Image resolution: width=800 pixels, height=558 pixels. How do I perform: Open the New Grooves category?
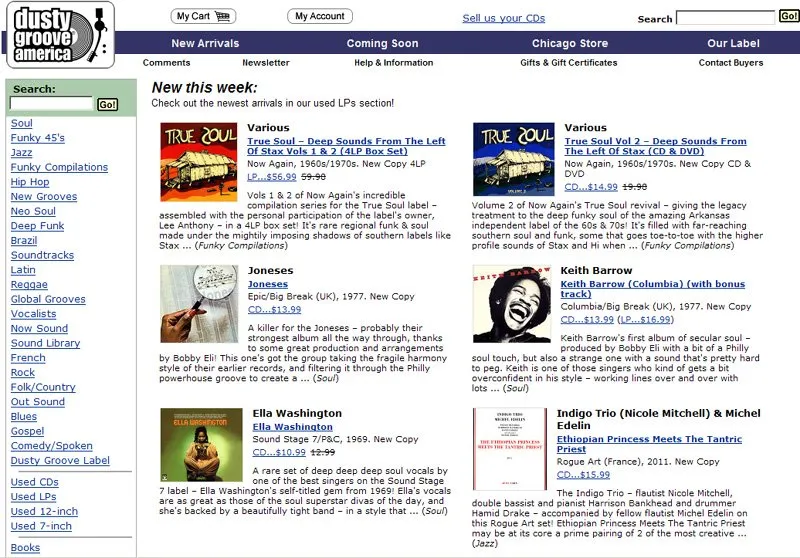[44, 197]
